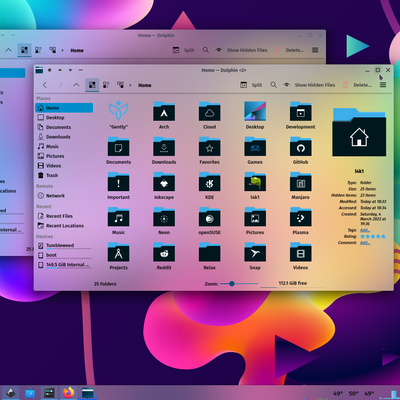Switch to Compact view mode in front window
The width and height of the screenshot is (400, 400).
point(106,85)
